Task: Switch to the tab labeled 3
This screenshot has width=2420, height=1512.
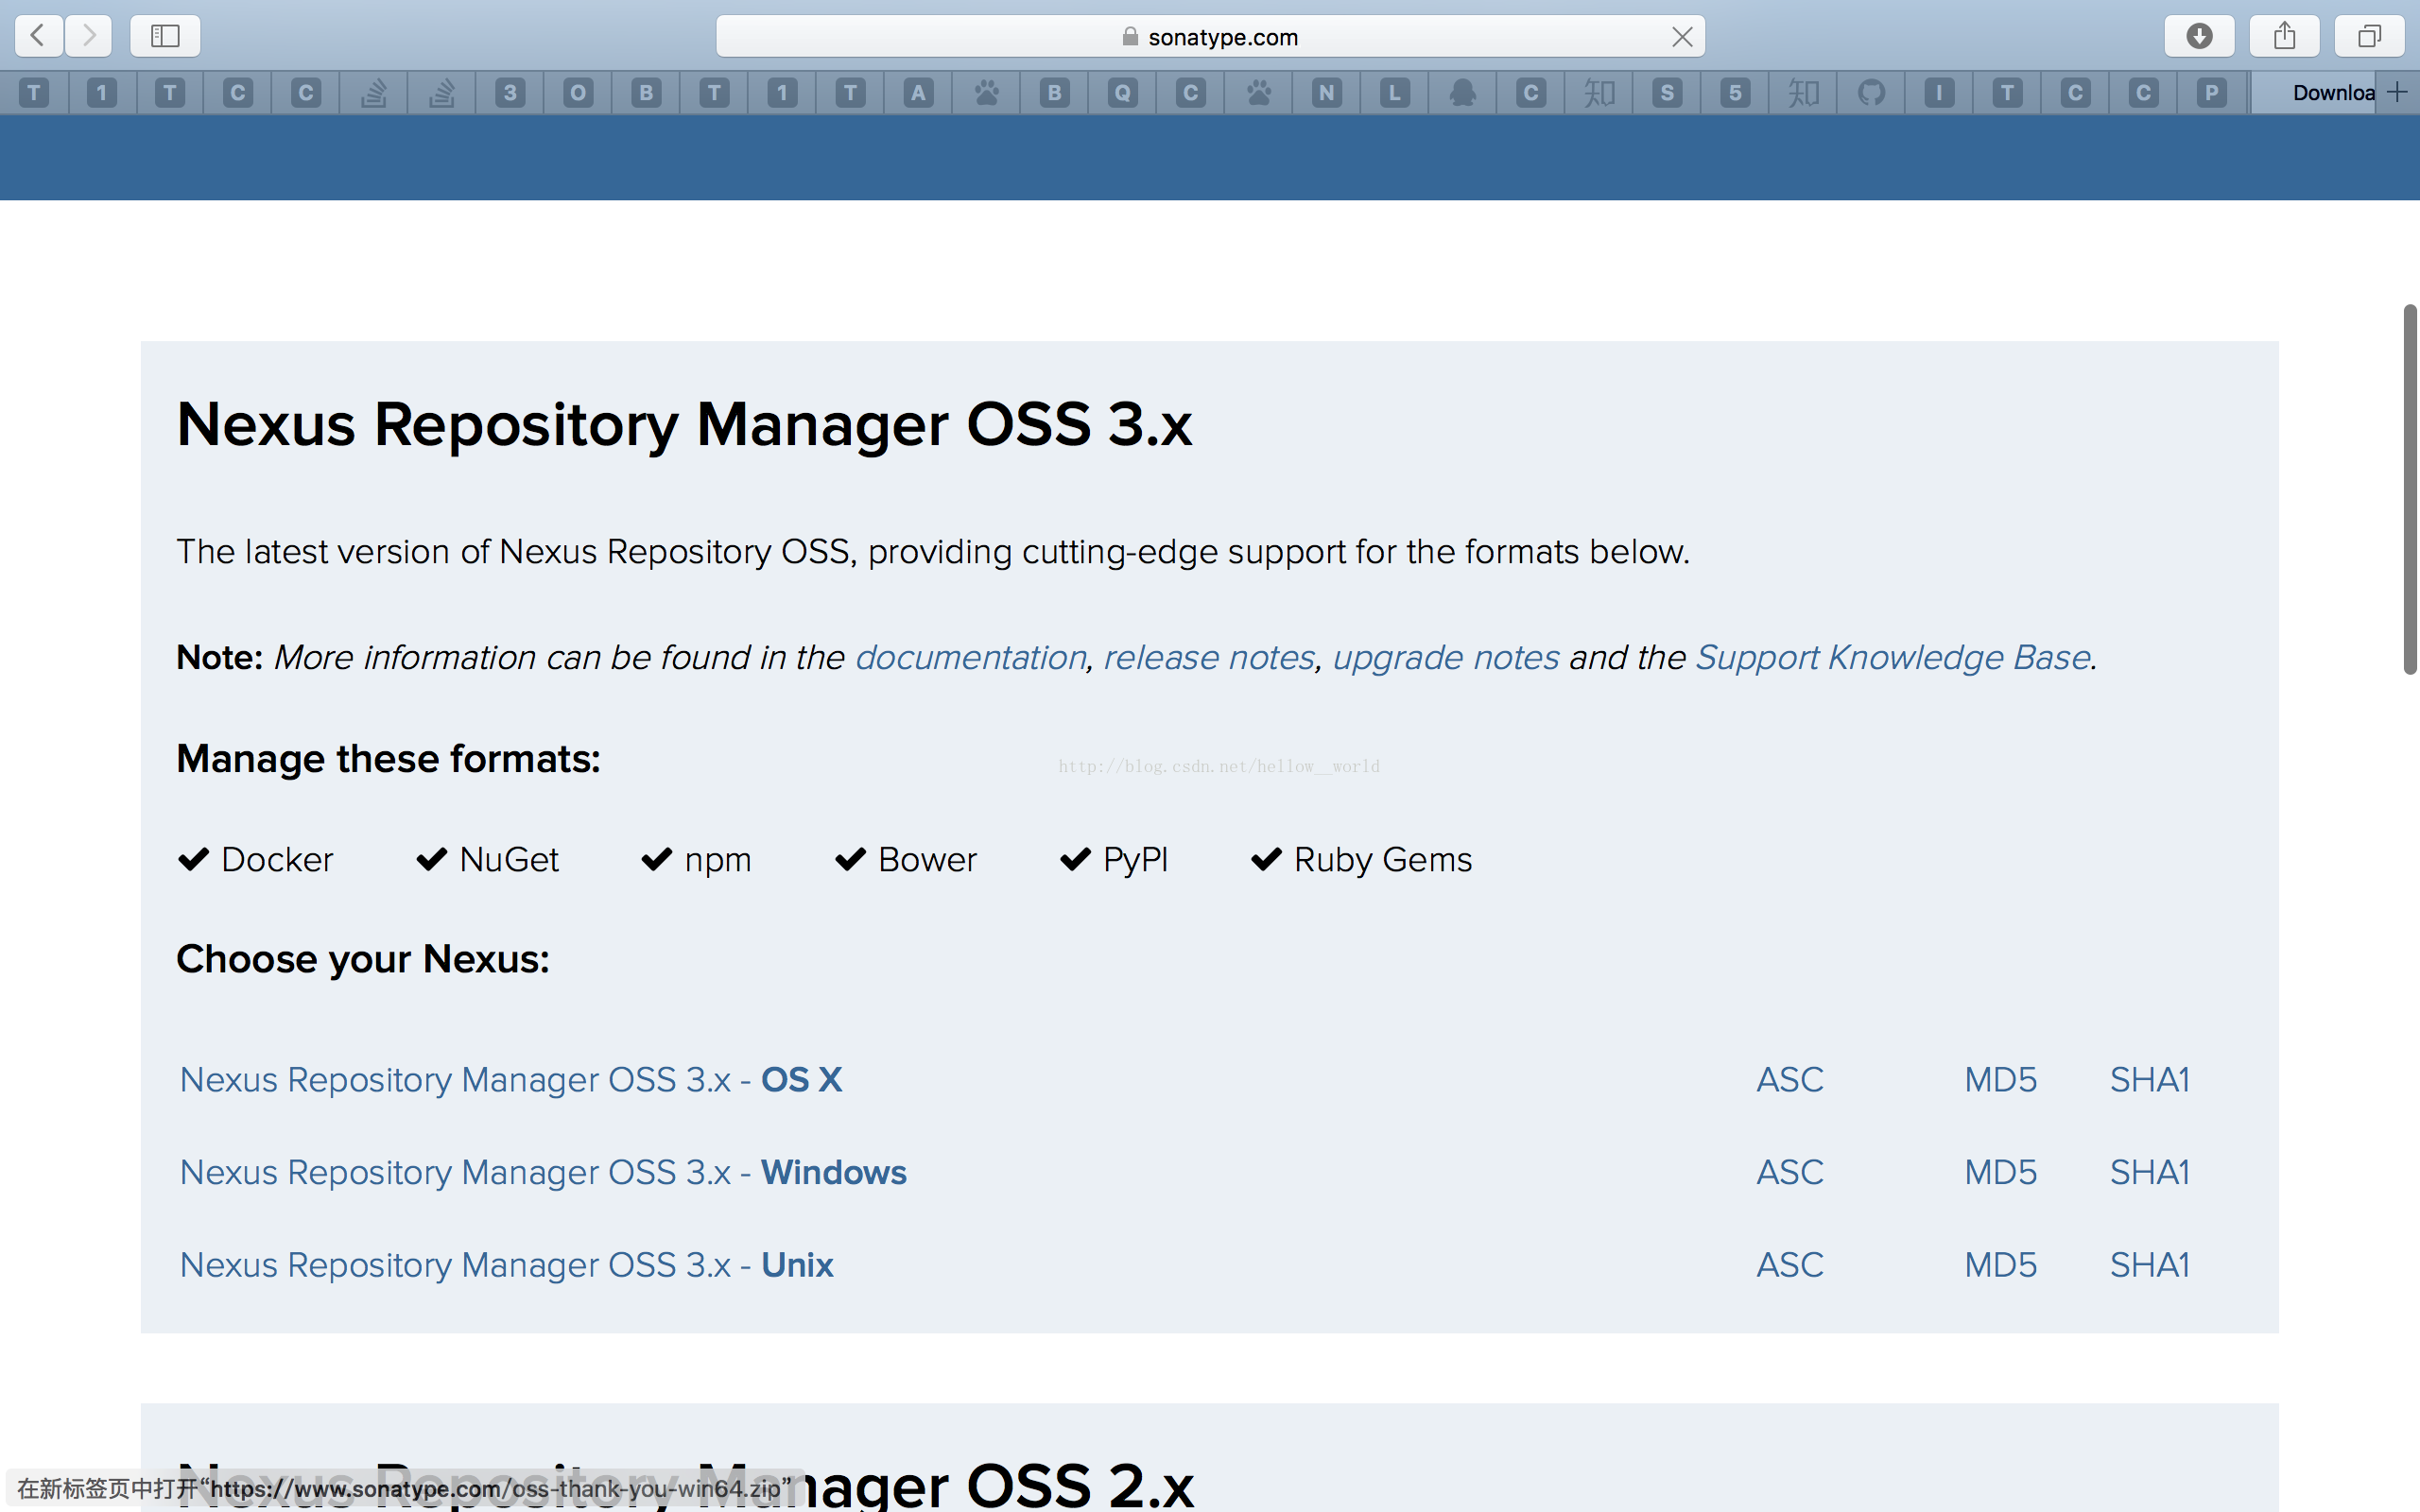Action: tap(510, 93)
